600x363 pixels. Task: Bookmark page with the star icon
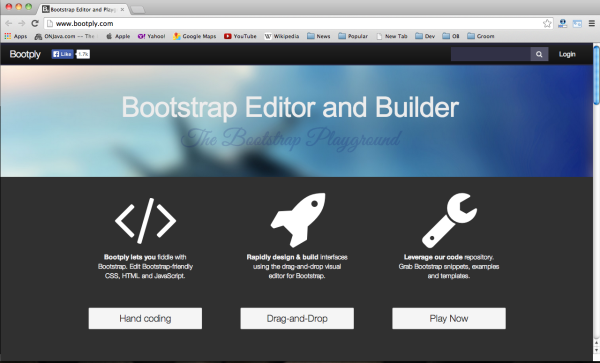[x=547, y=23]
